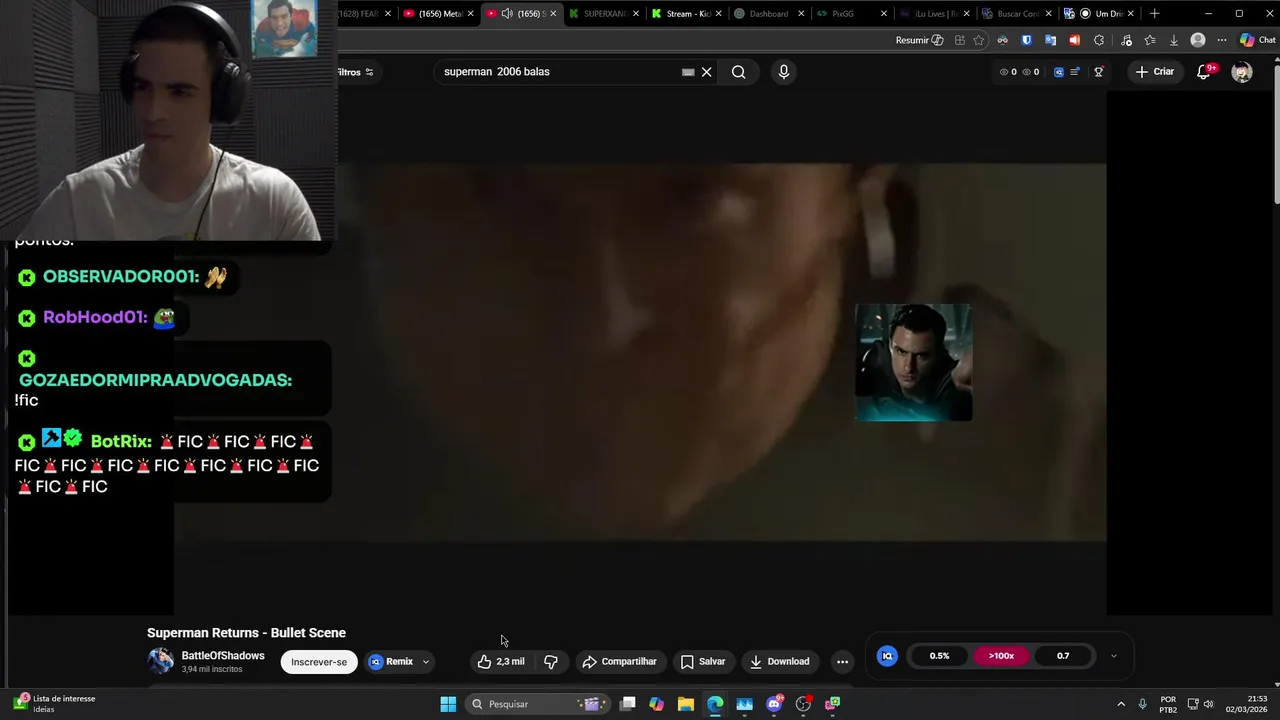
Task: Click the Remix button
Action: click(x=391, y=662)
